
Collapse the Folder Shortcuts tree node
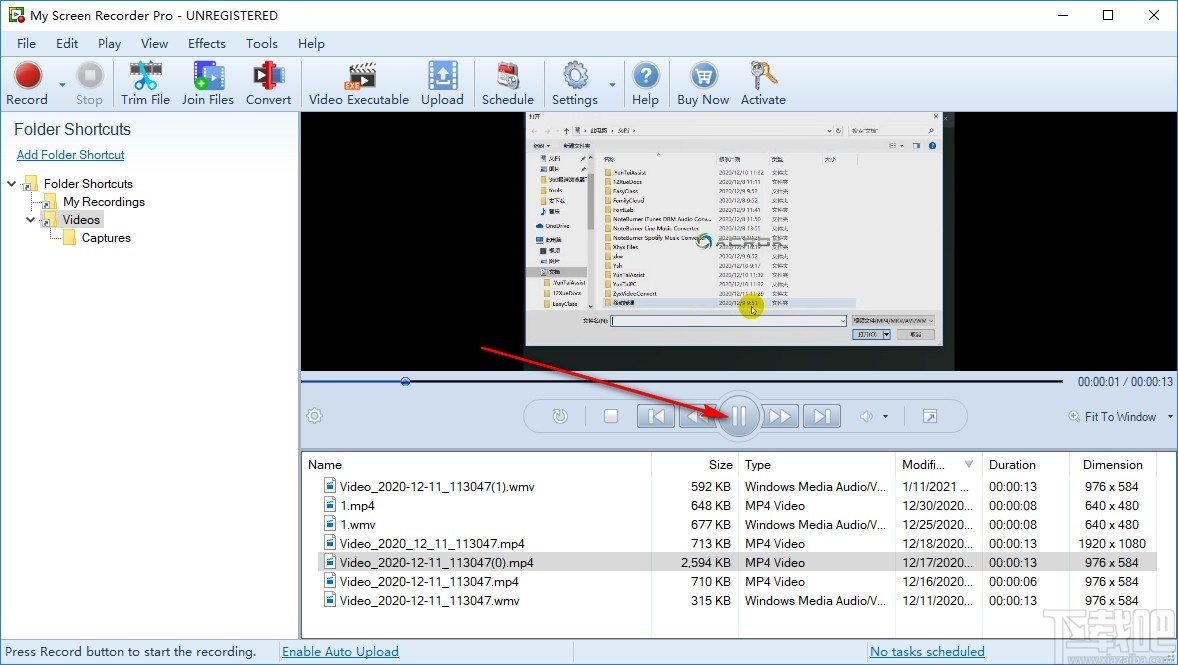(10, 183)
